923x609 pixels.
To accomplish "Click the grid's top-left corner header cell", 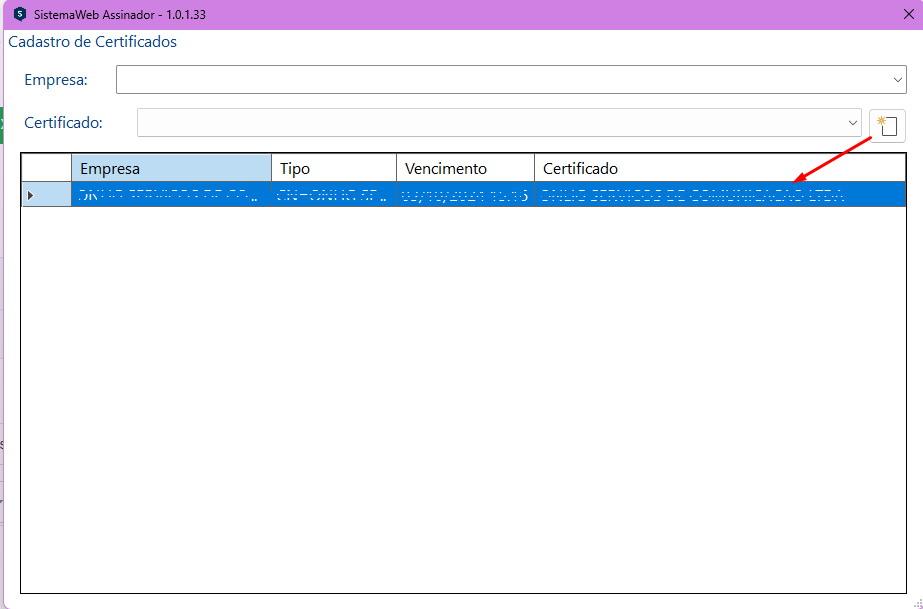I will pos(46,168).
